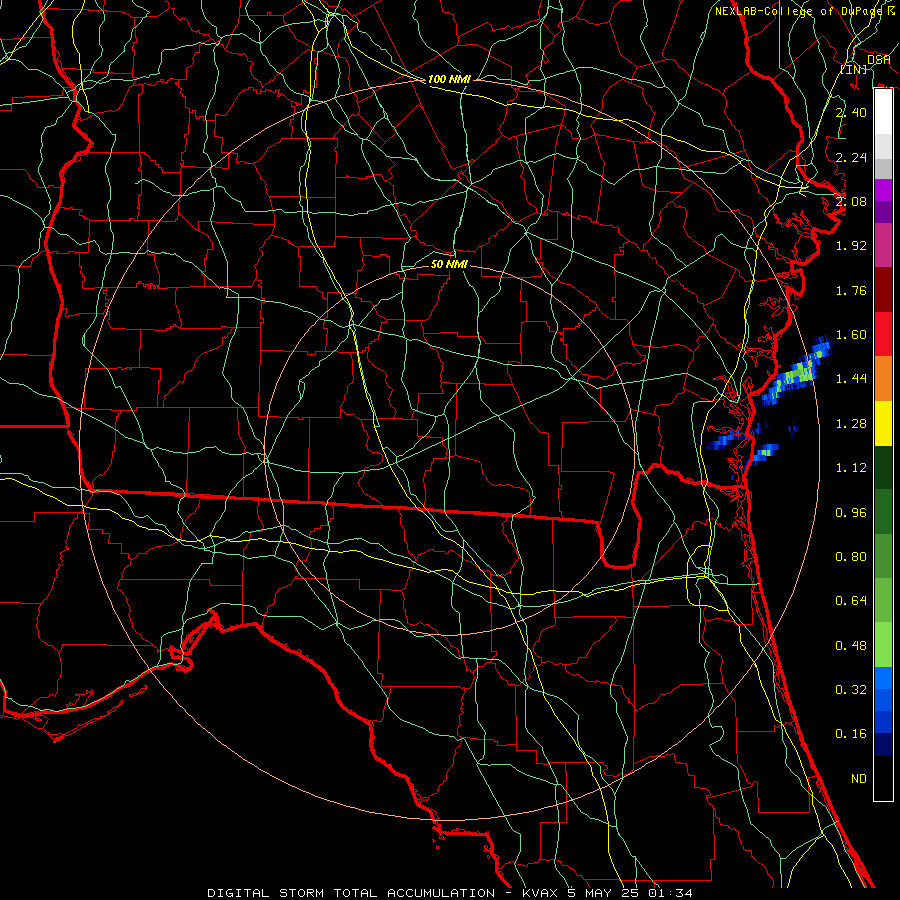Click the bright red 1.60 legend color block
Screen dimensions: 900x900
pyautogui.click(x=883, y=334)
